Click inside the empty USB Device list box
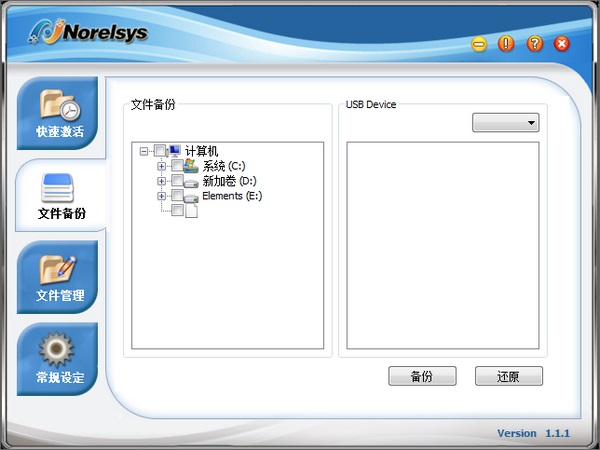The width and height of the screenshot is (600, 450). (443, 245)
